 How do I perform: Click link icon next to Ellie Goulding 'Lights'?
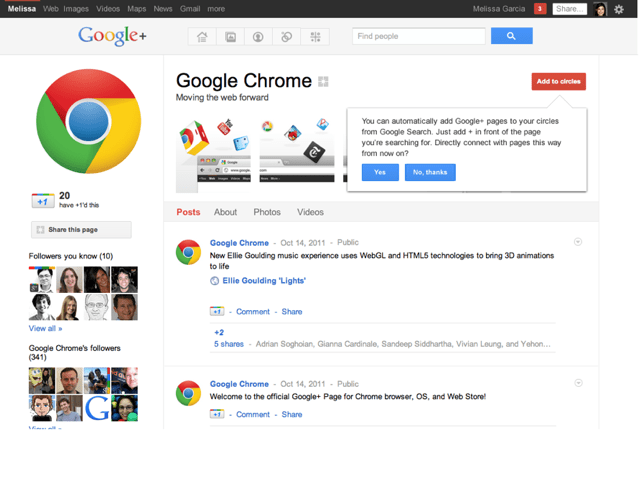tap(214, 281)
